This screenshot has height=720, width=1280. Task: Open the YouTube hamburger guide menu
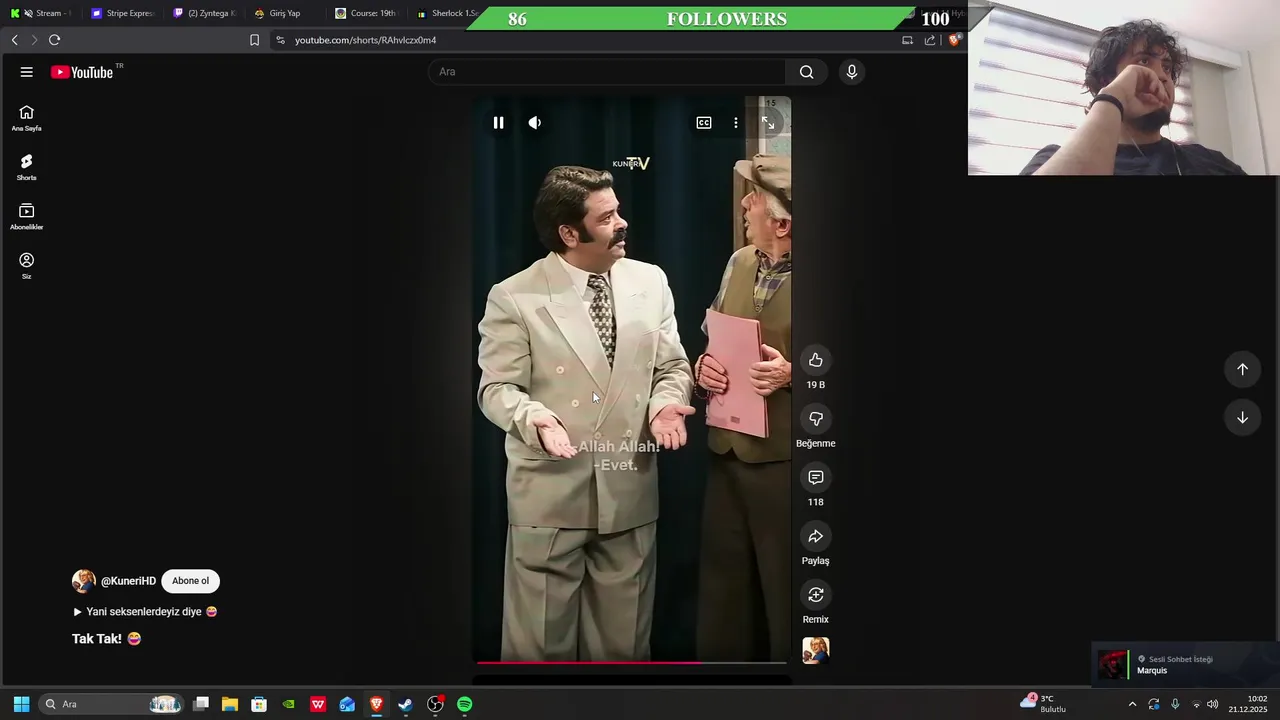[x=27, y=72]
